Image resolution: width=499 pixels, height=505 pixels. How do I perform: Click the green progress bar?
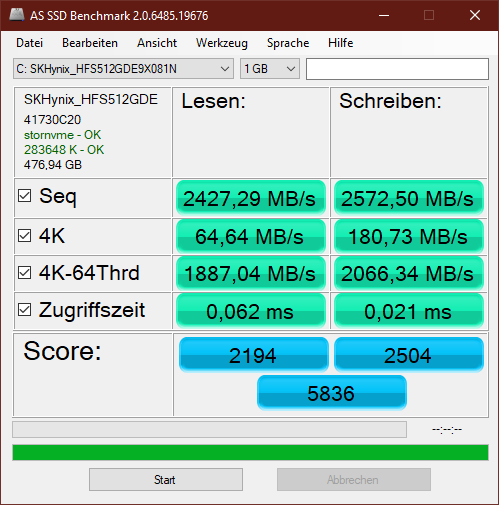click(x=250, y=452)
